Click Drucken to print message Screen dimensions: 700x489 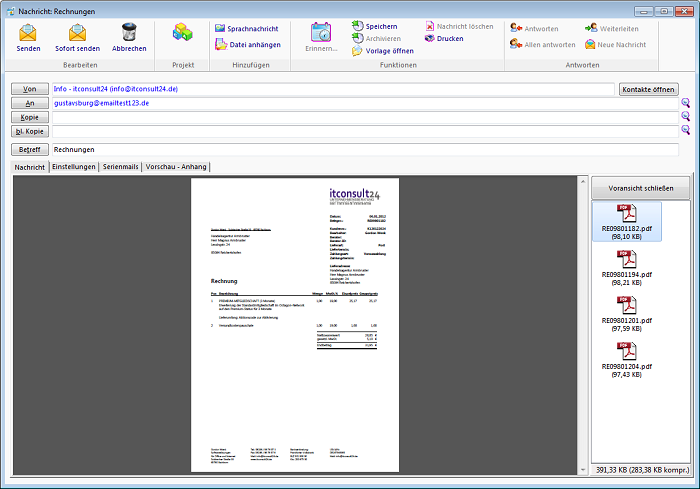(444, 38)
